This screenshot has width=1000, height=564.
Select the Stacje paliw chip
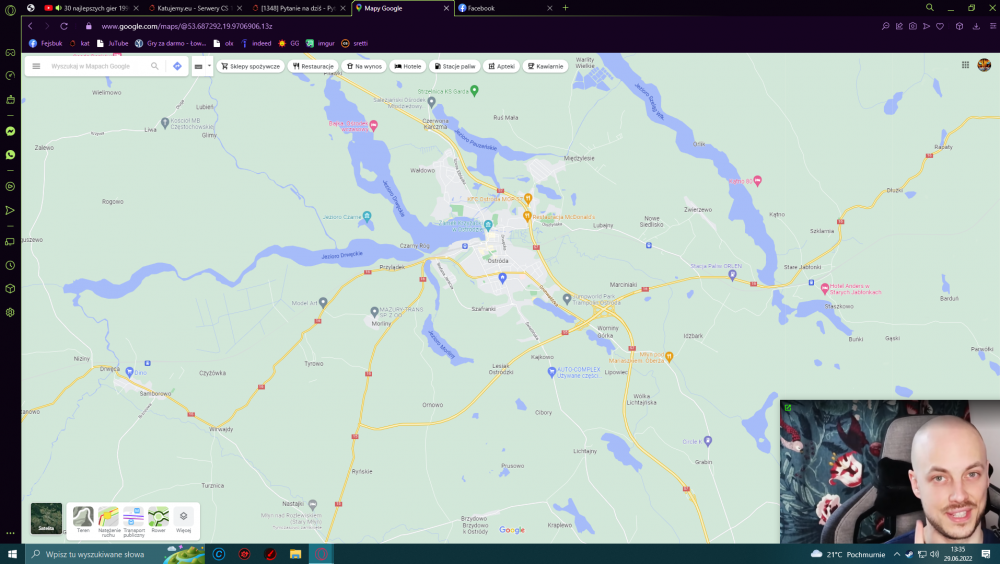click(x=455, y=66)
